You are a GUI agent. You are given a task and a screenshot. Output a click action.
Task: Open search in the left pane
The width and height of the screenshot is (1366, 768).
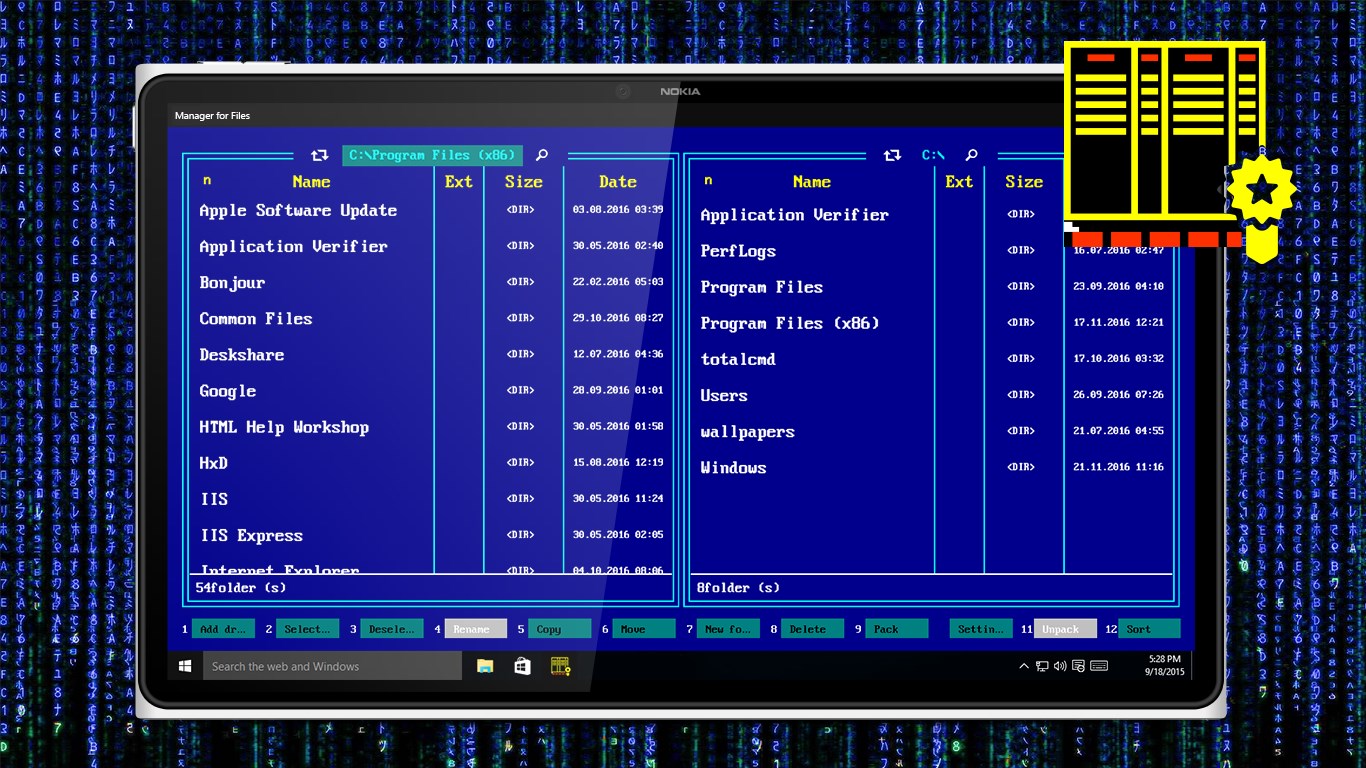point(541,155)
